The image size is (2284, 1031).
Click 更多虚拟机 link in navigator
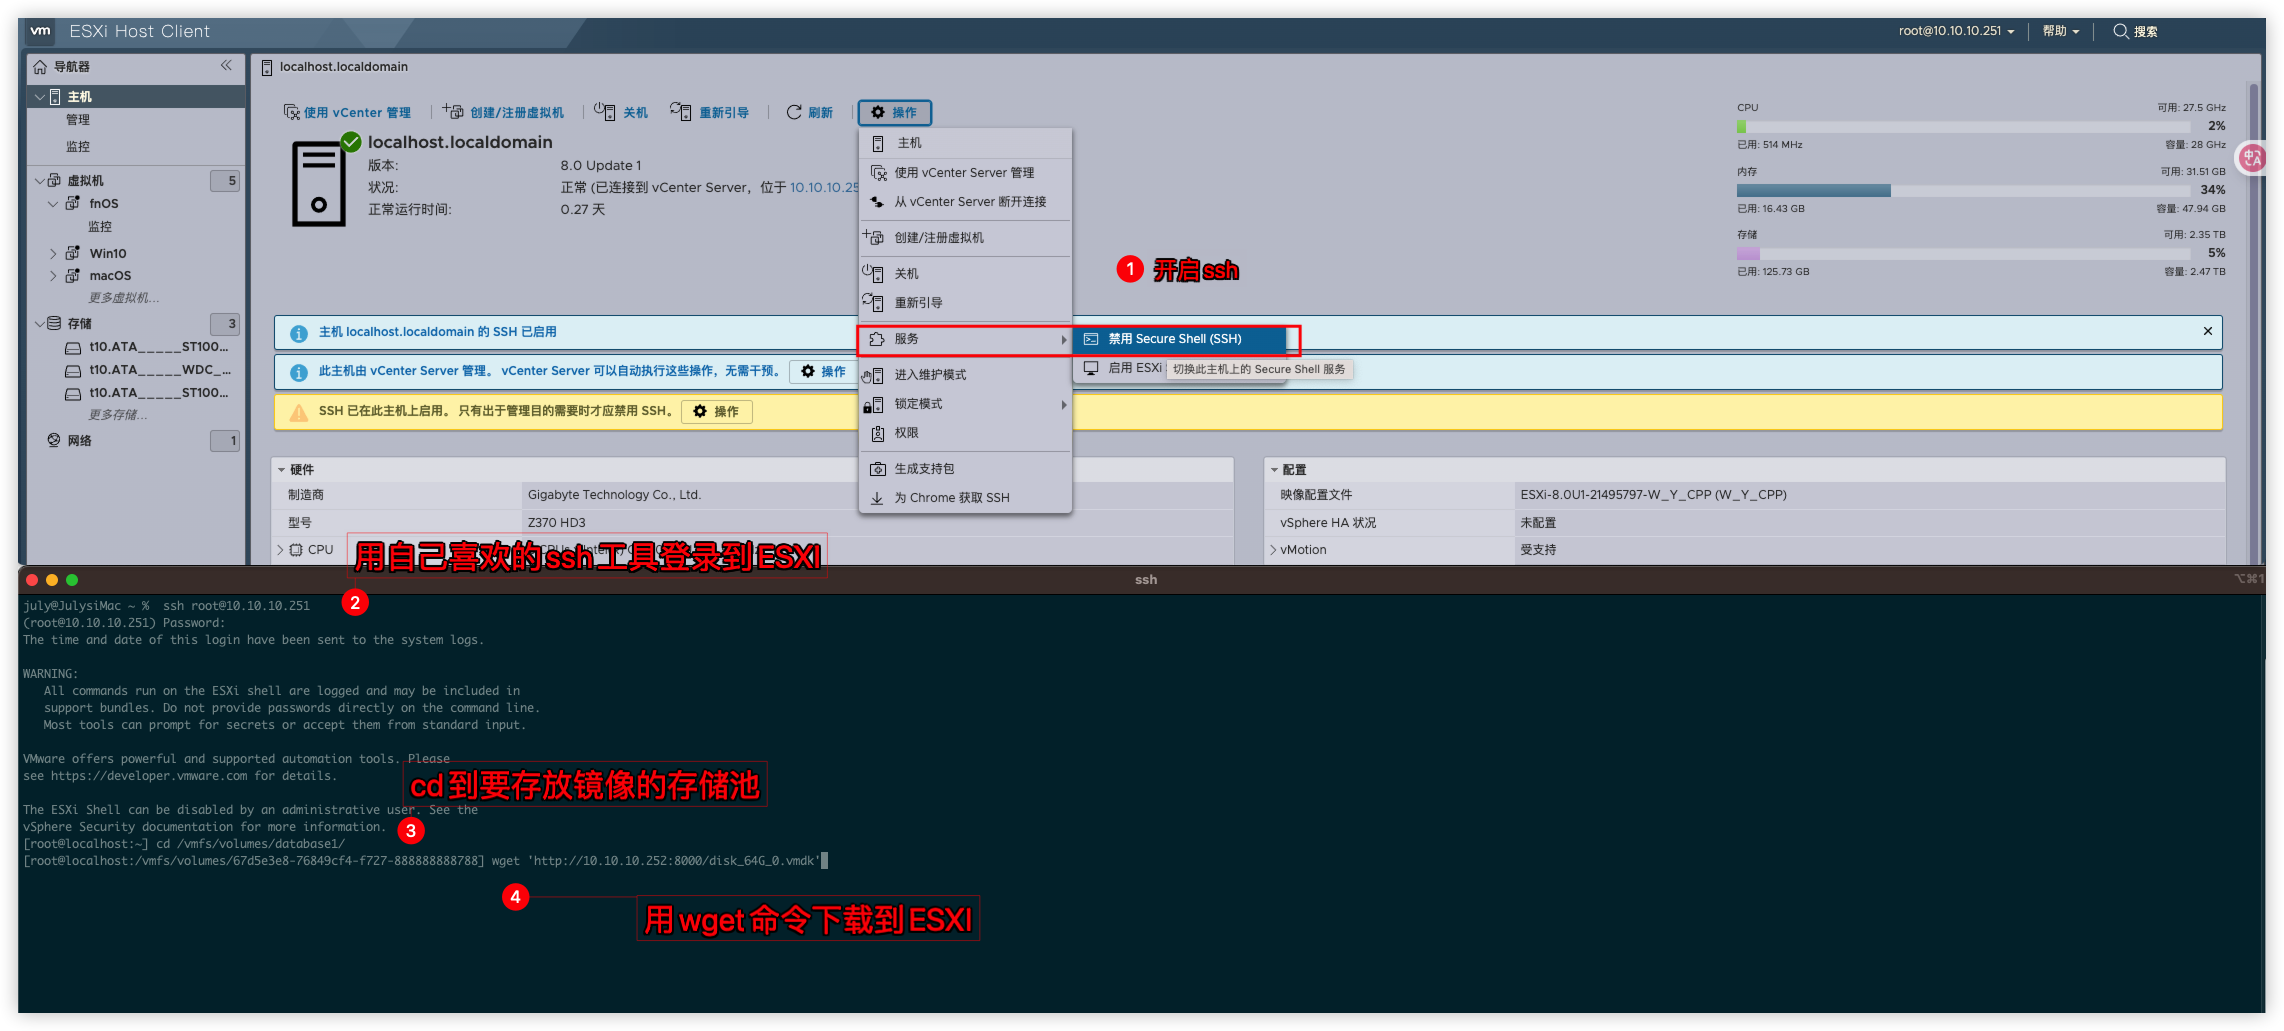click(124, 298)
